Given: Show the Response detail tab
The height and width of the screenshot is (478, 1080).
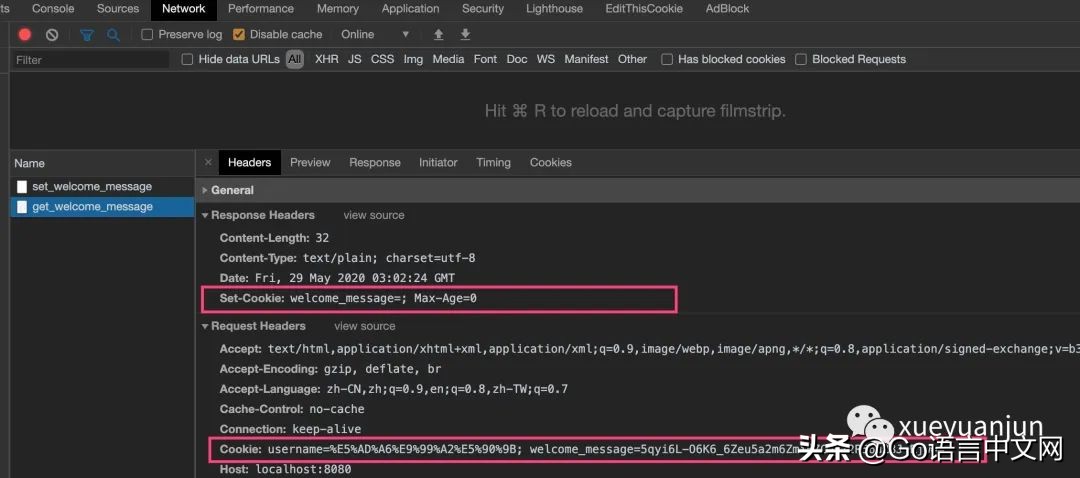Looking at the screenshot, I should (x=375, y=163).
